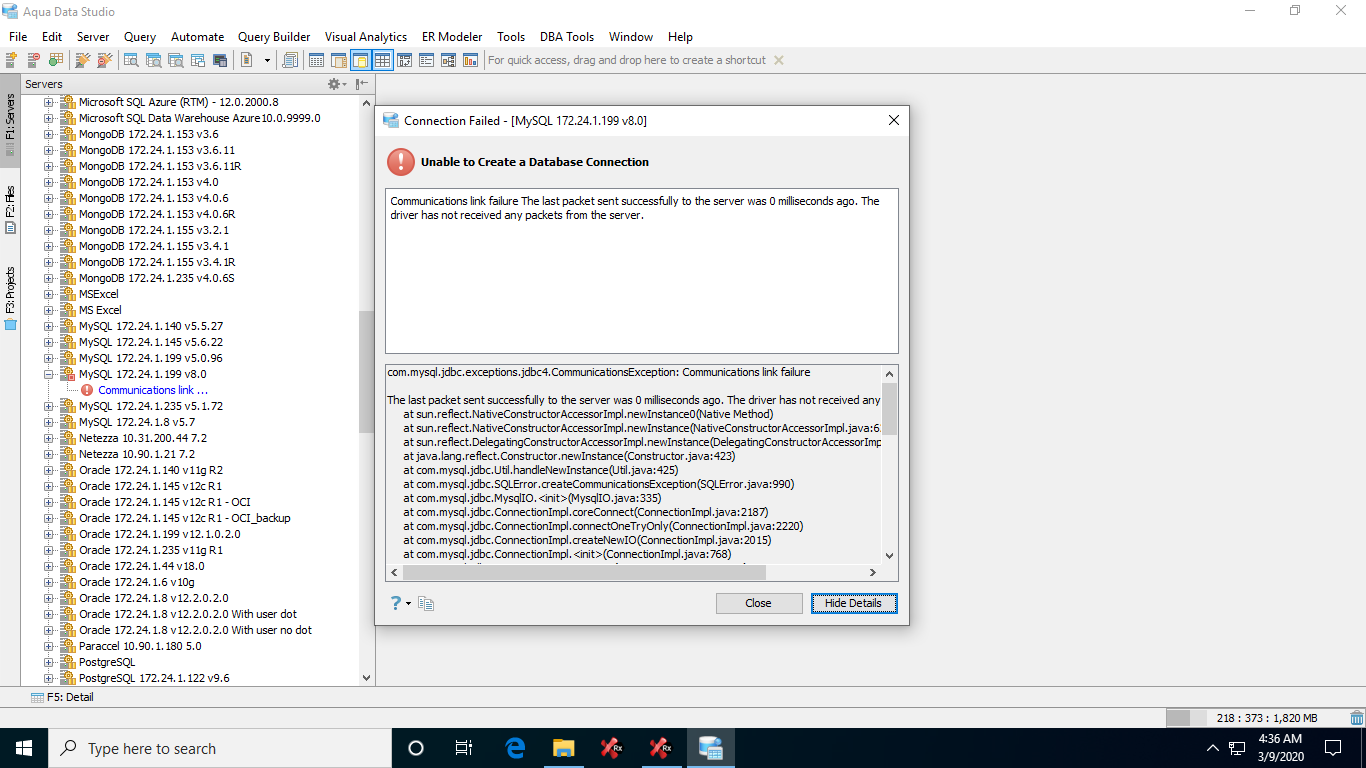This screenshot has width=1366, height=768.
Task: Open Task View from the taskbar
Action: [x=464, y=748]
